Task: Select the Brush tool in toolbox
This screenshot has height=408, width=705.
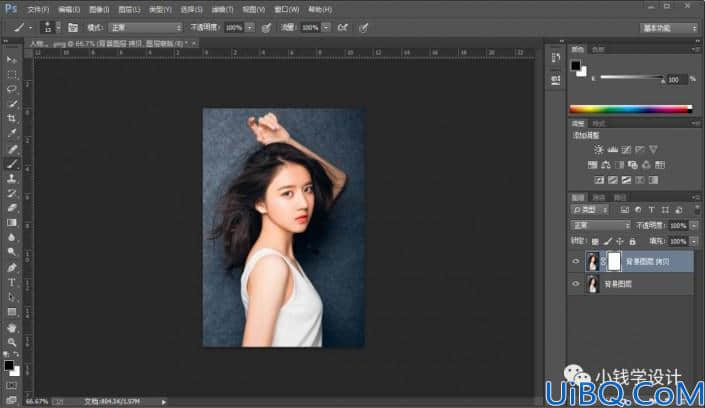Action: (12, 164)
